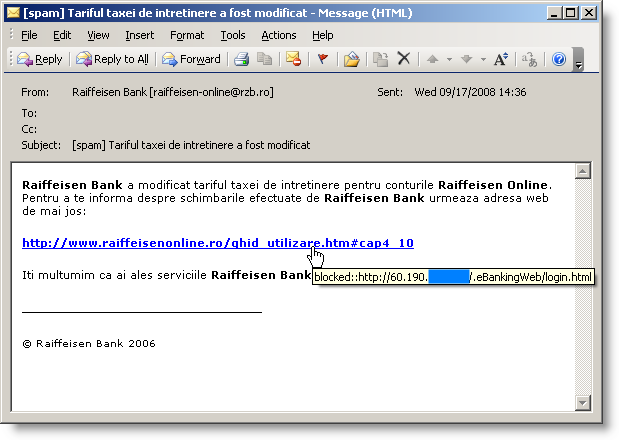Viewport: 619px width, 440px height.
Task: Expand toolbar options chevron
Action: 578,60
